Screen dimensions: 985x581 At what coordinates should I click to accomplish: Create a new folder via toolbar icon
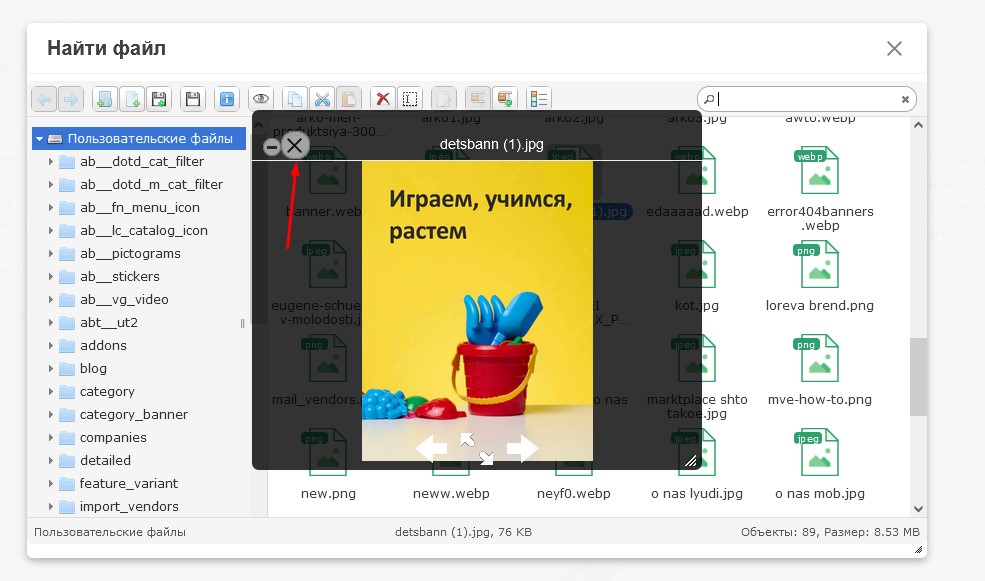105,99
